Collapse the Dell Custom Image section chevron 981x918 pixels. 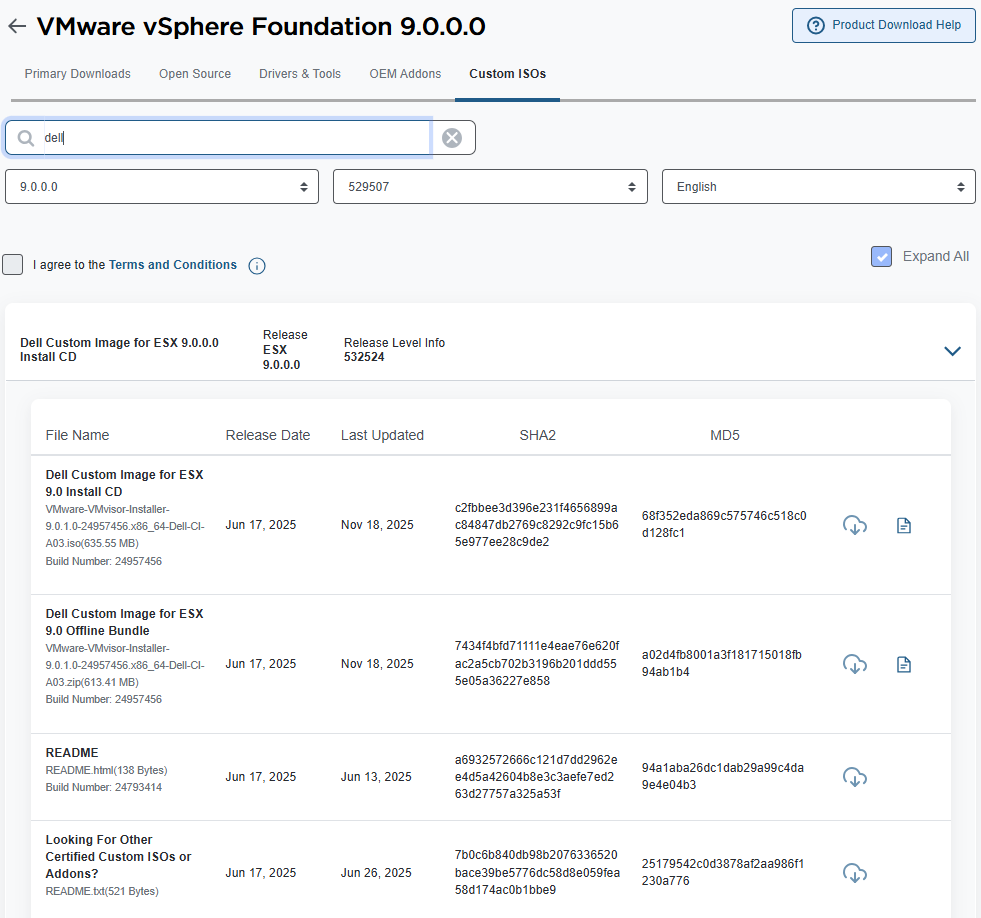952,351
